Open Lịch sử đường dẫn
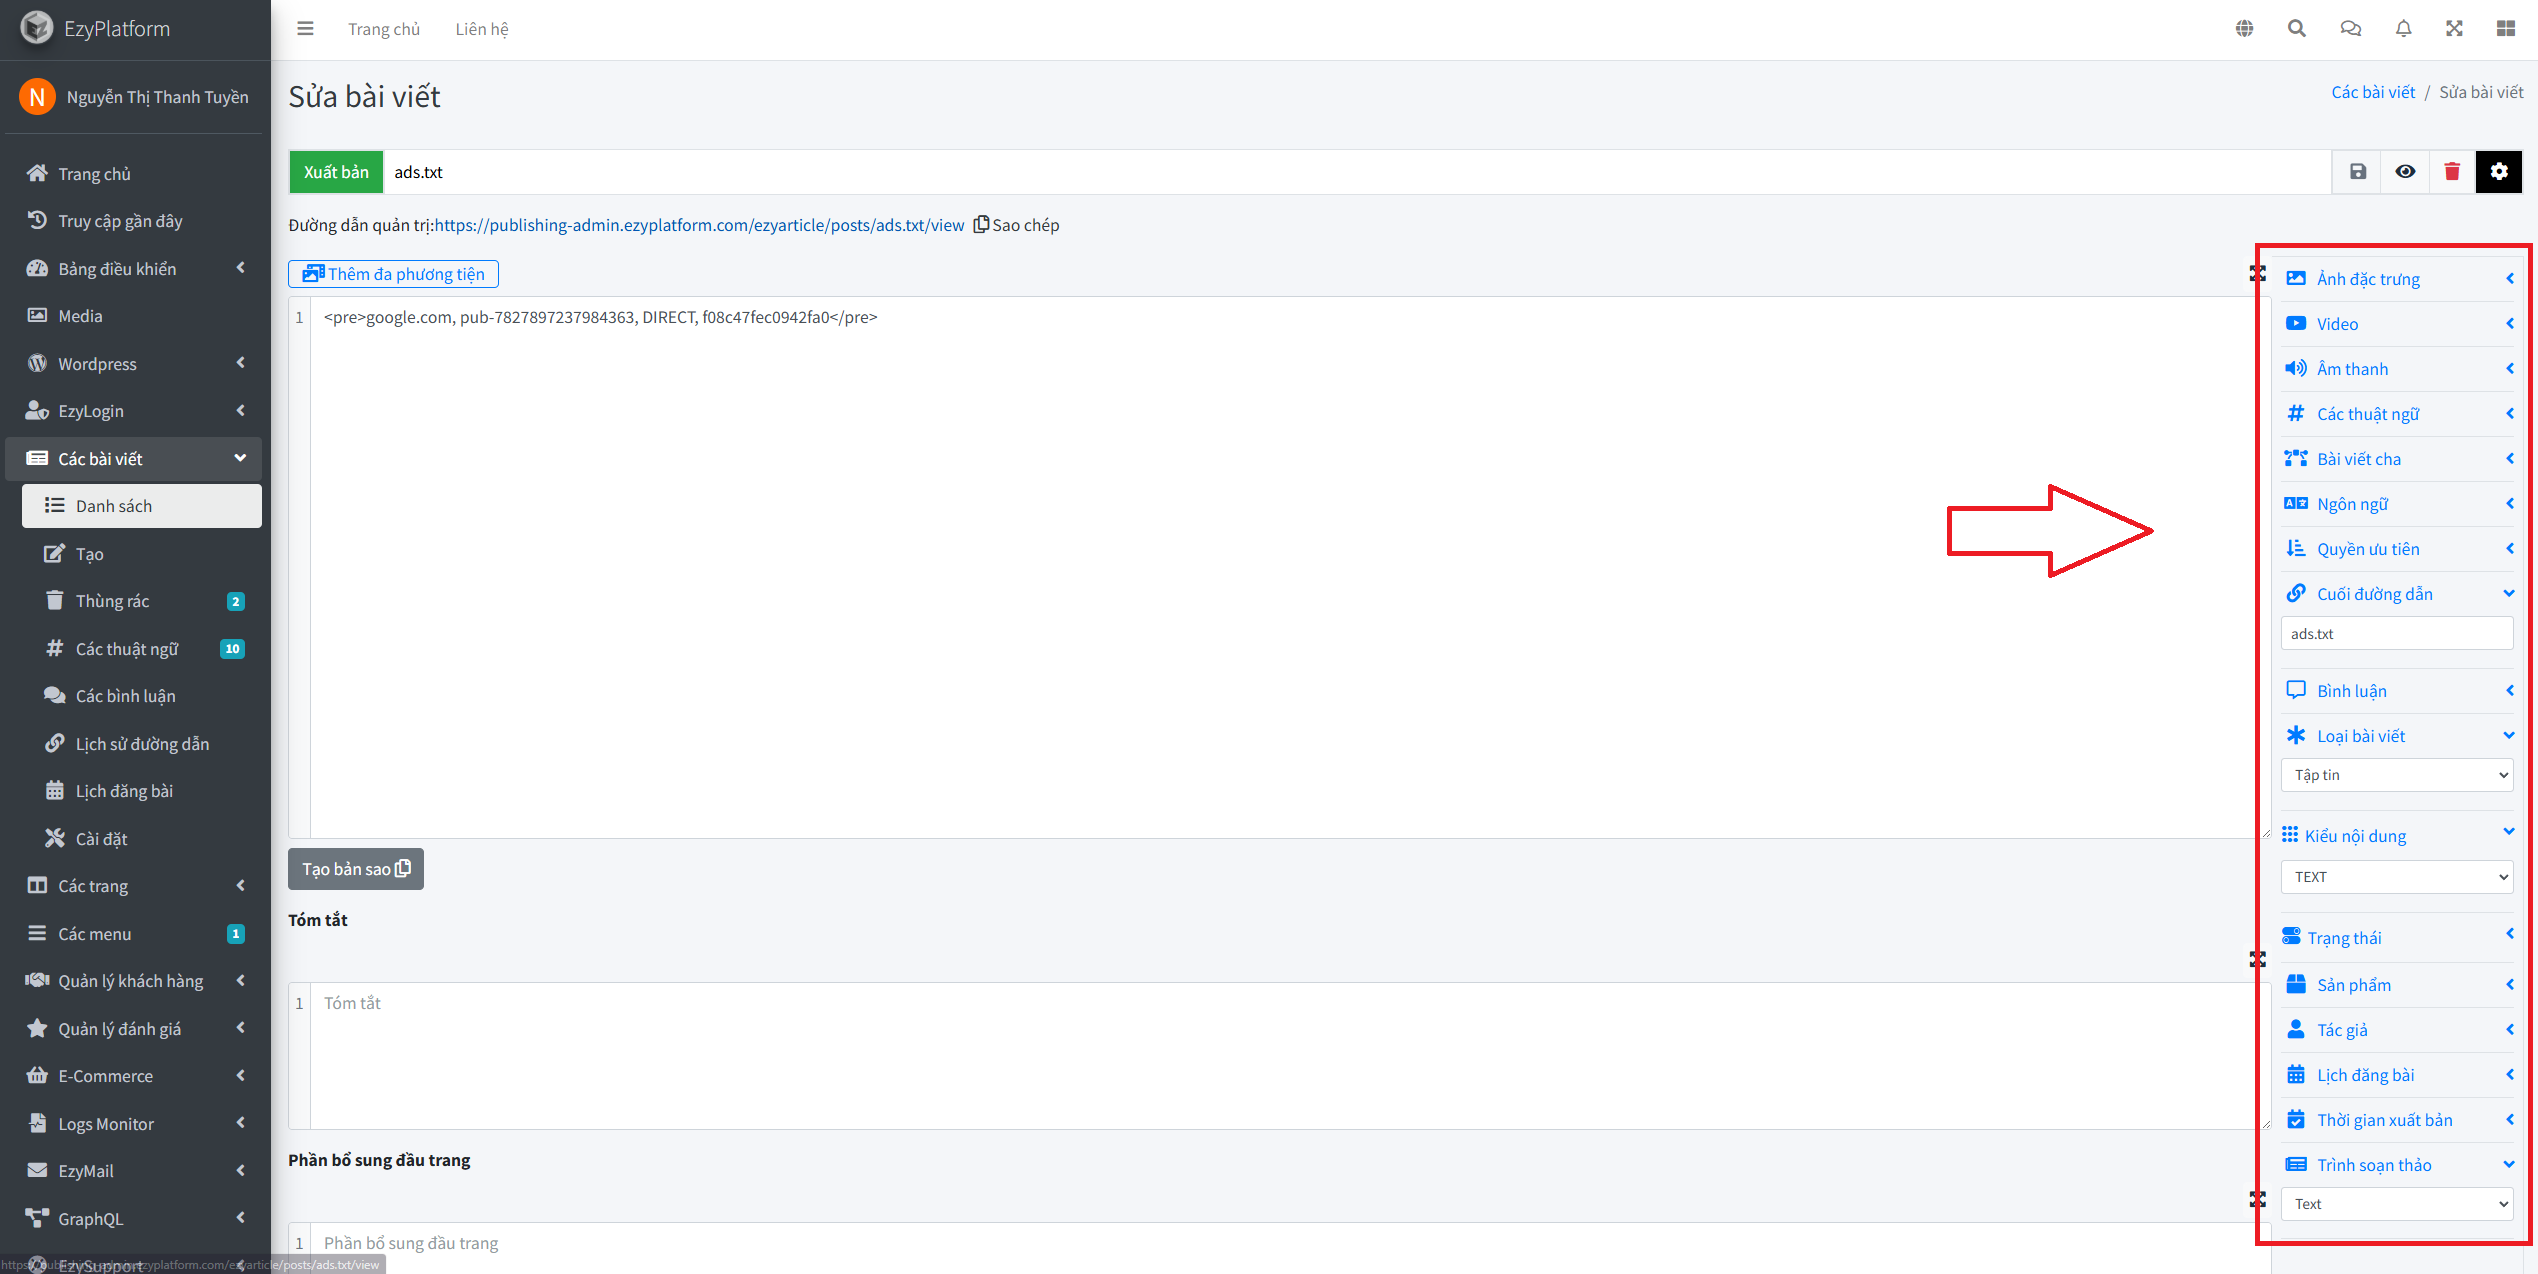Viewport: 2538px width, 1274px height. tap(142, 744)
